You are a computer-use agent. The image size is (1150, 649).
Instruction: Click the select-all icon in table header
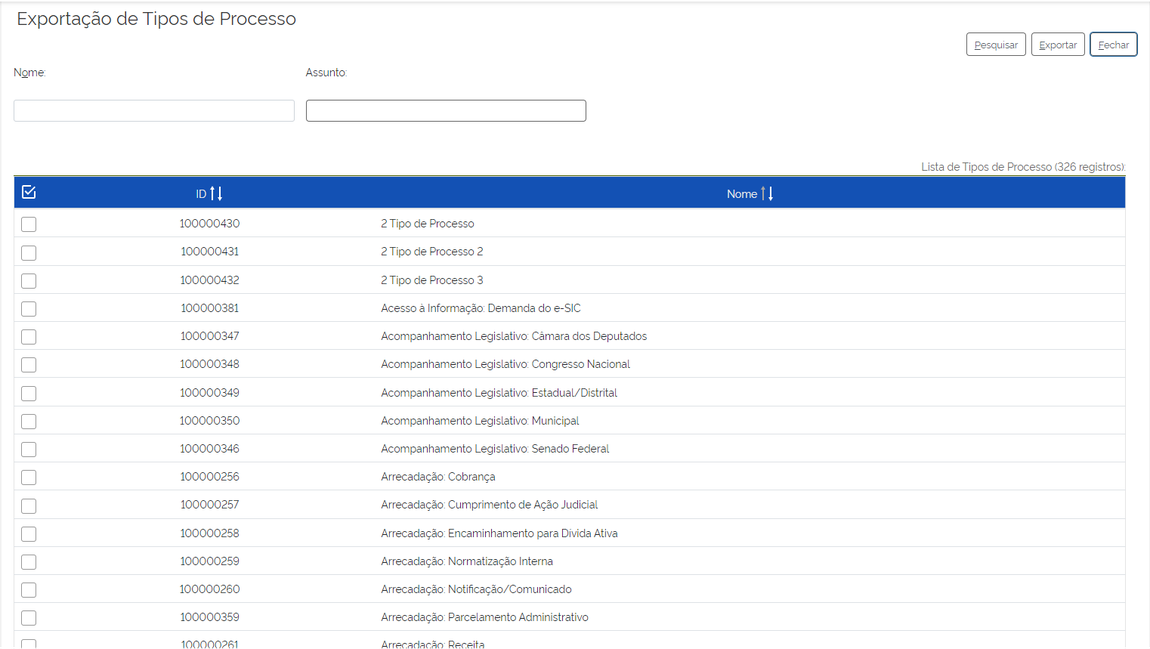(x=29, y=192)
